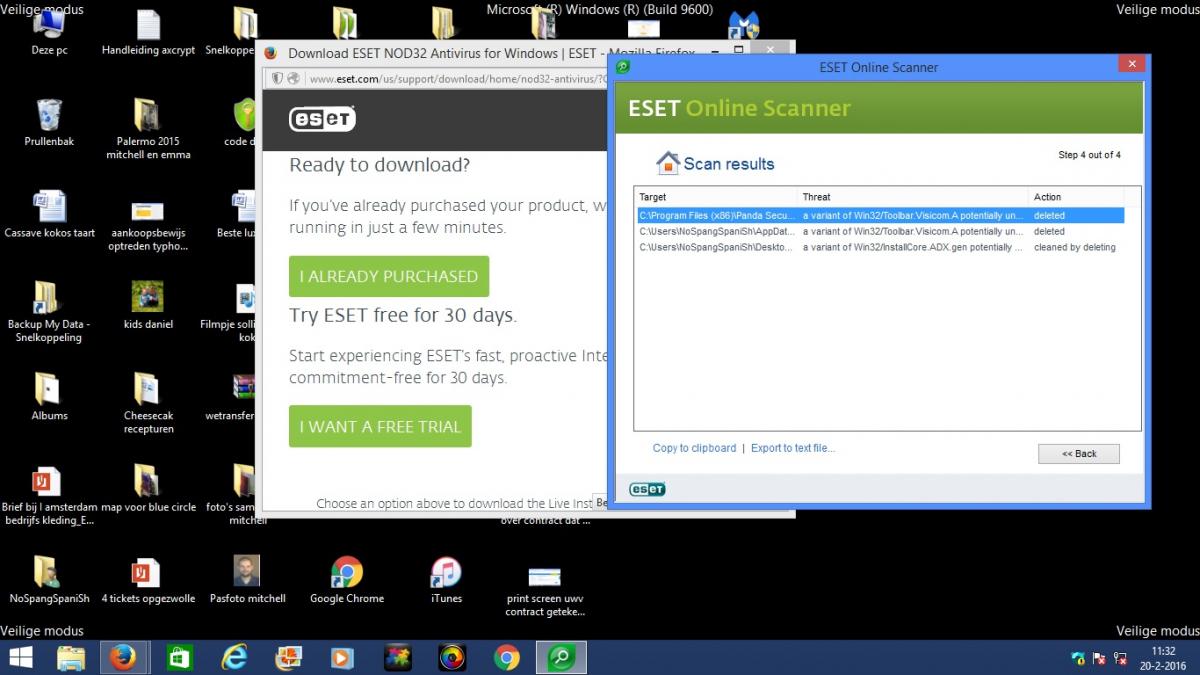Screen dimensions: 1200x675
Task: Click the Windows Start button
Action: click(20, 657)
